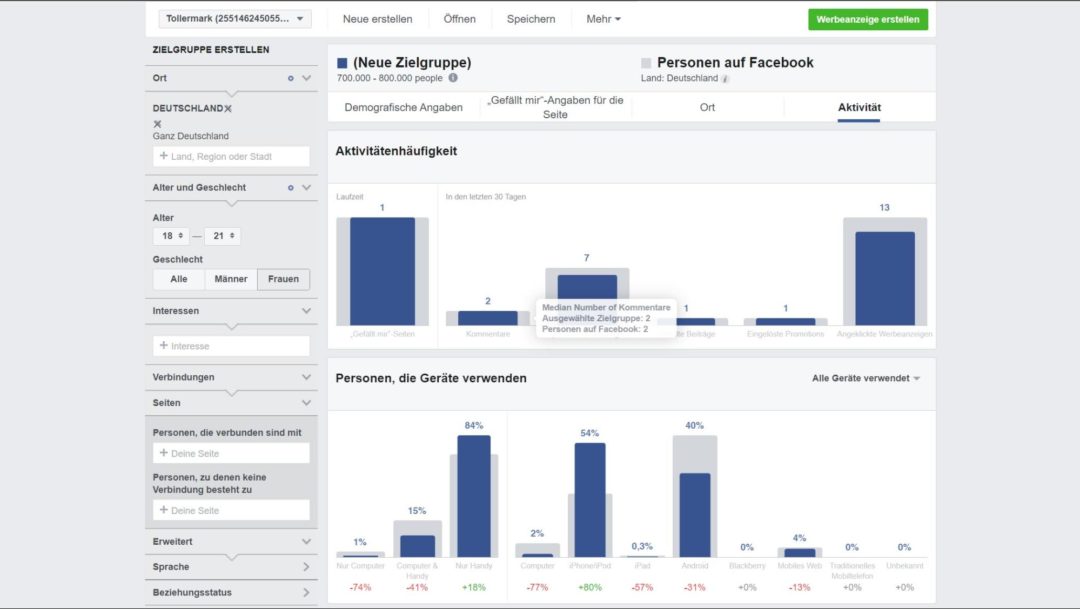Click info icon next to Land: Deutschland

(x=725, y=79)
